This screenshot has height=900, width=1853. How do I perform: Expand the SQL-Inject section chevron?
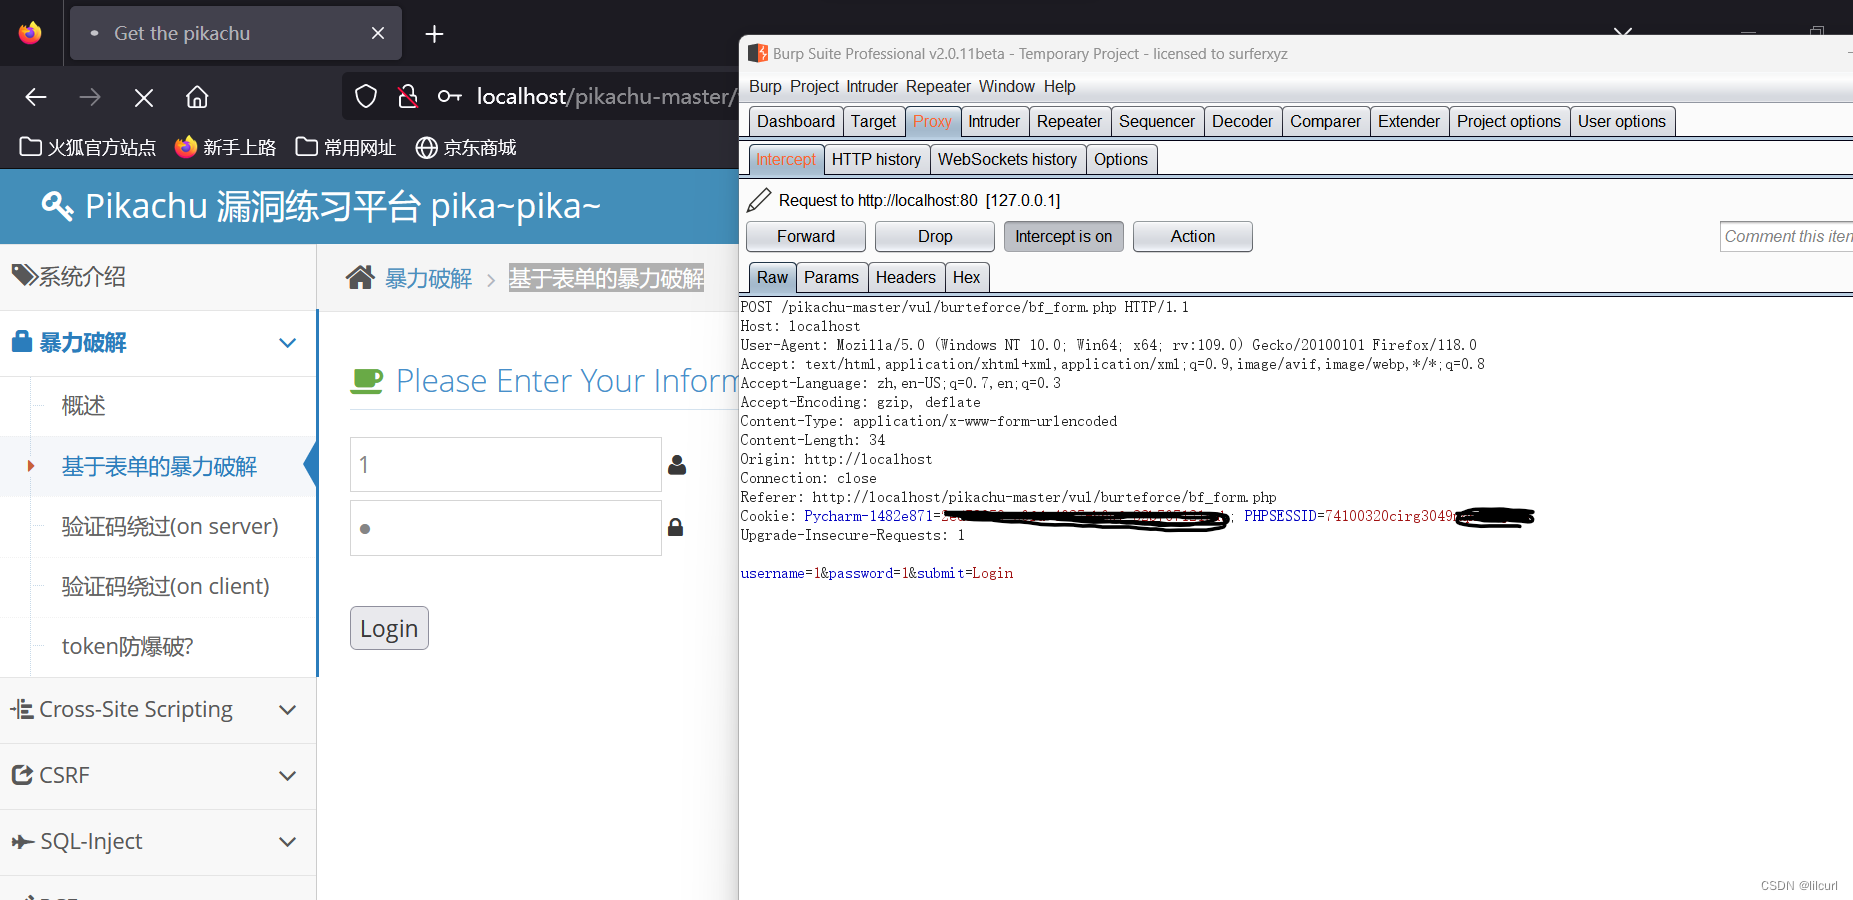click(287, 842)
